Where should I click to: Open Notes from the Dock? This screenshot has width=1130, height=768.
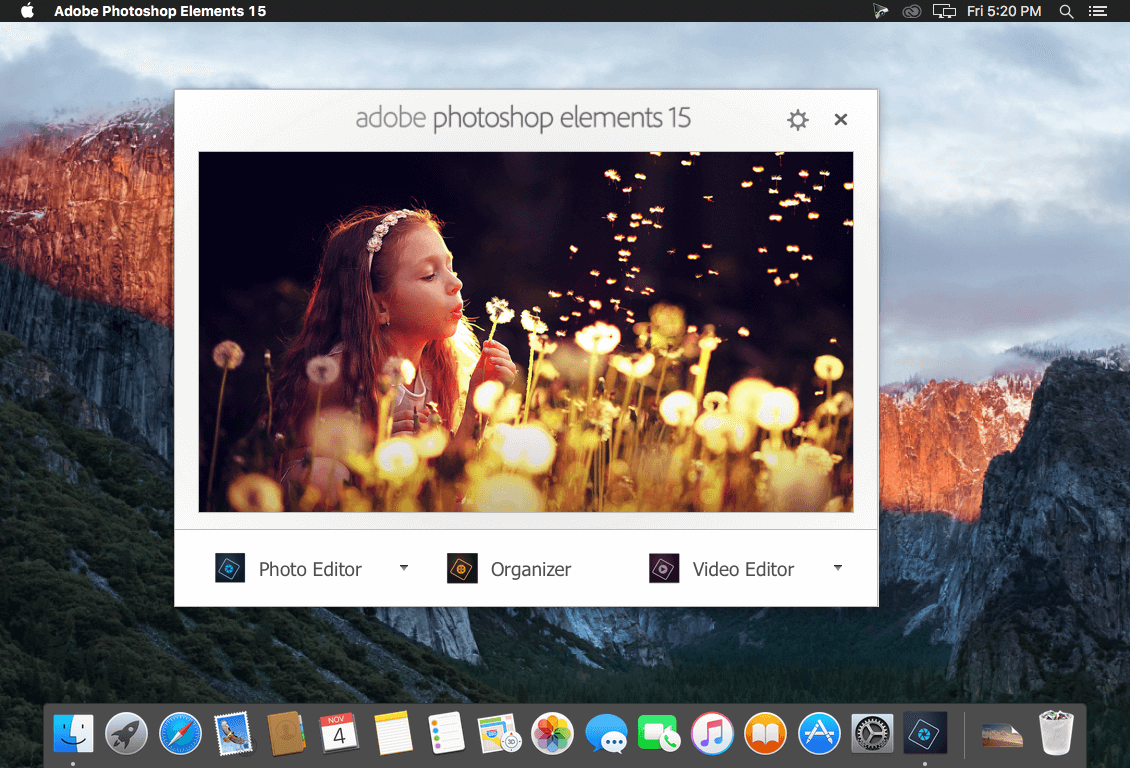click(393, 733)
